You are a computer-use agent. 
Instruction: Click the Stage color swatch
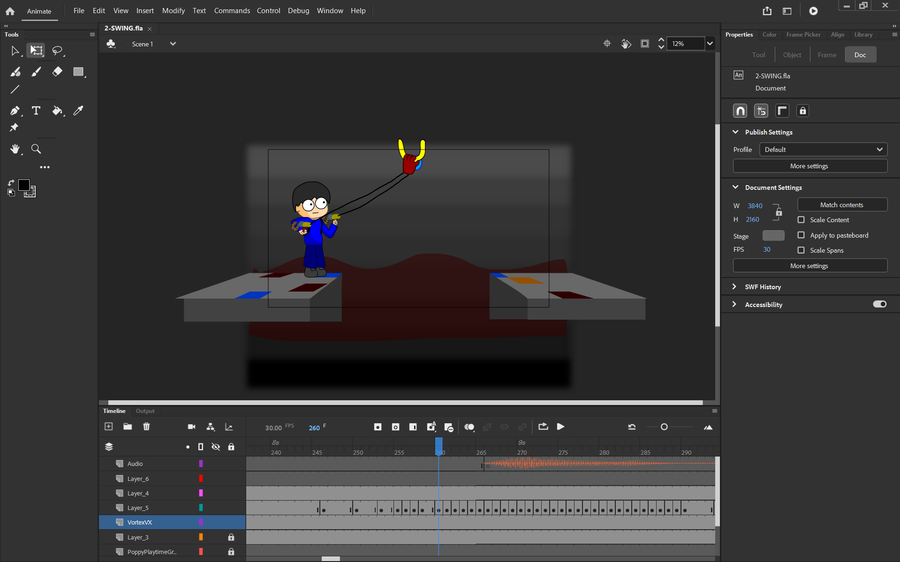click(773, 235)
